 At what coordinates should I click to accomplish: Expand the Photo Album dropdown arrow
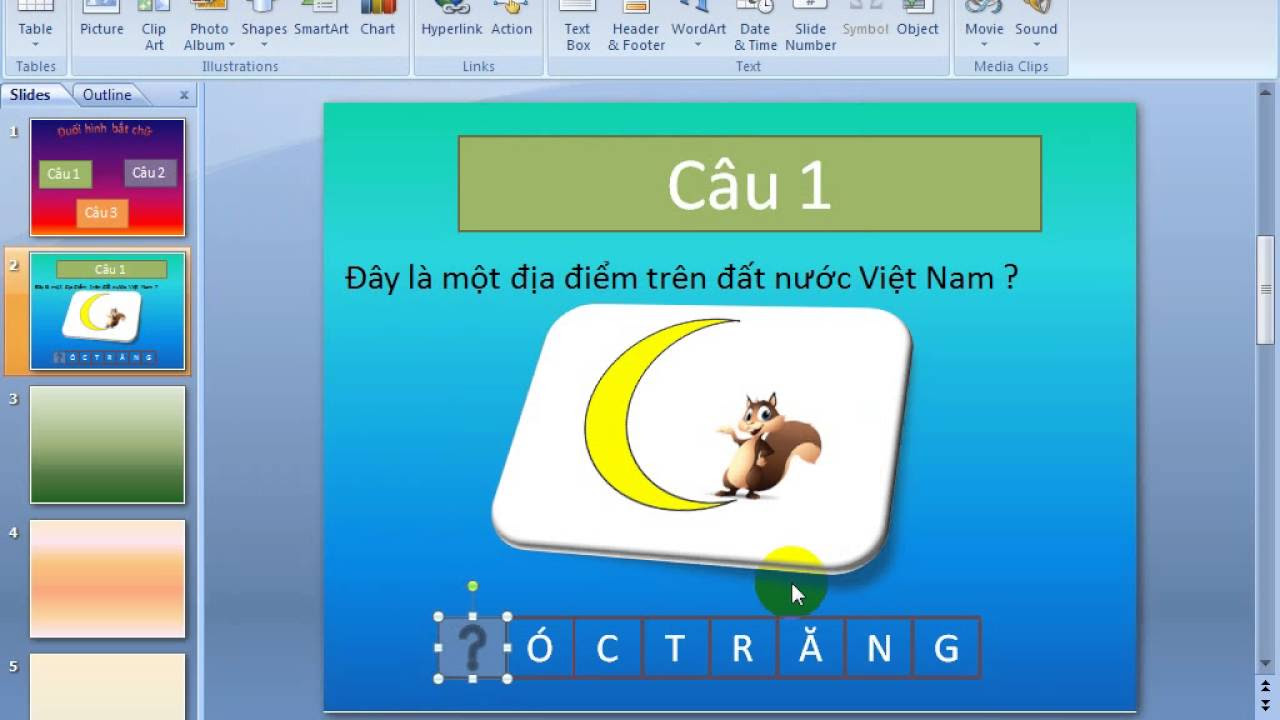tap(232, 45)
